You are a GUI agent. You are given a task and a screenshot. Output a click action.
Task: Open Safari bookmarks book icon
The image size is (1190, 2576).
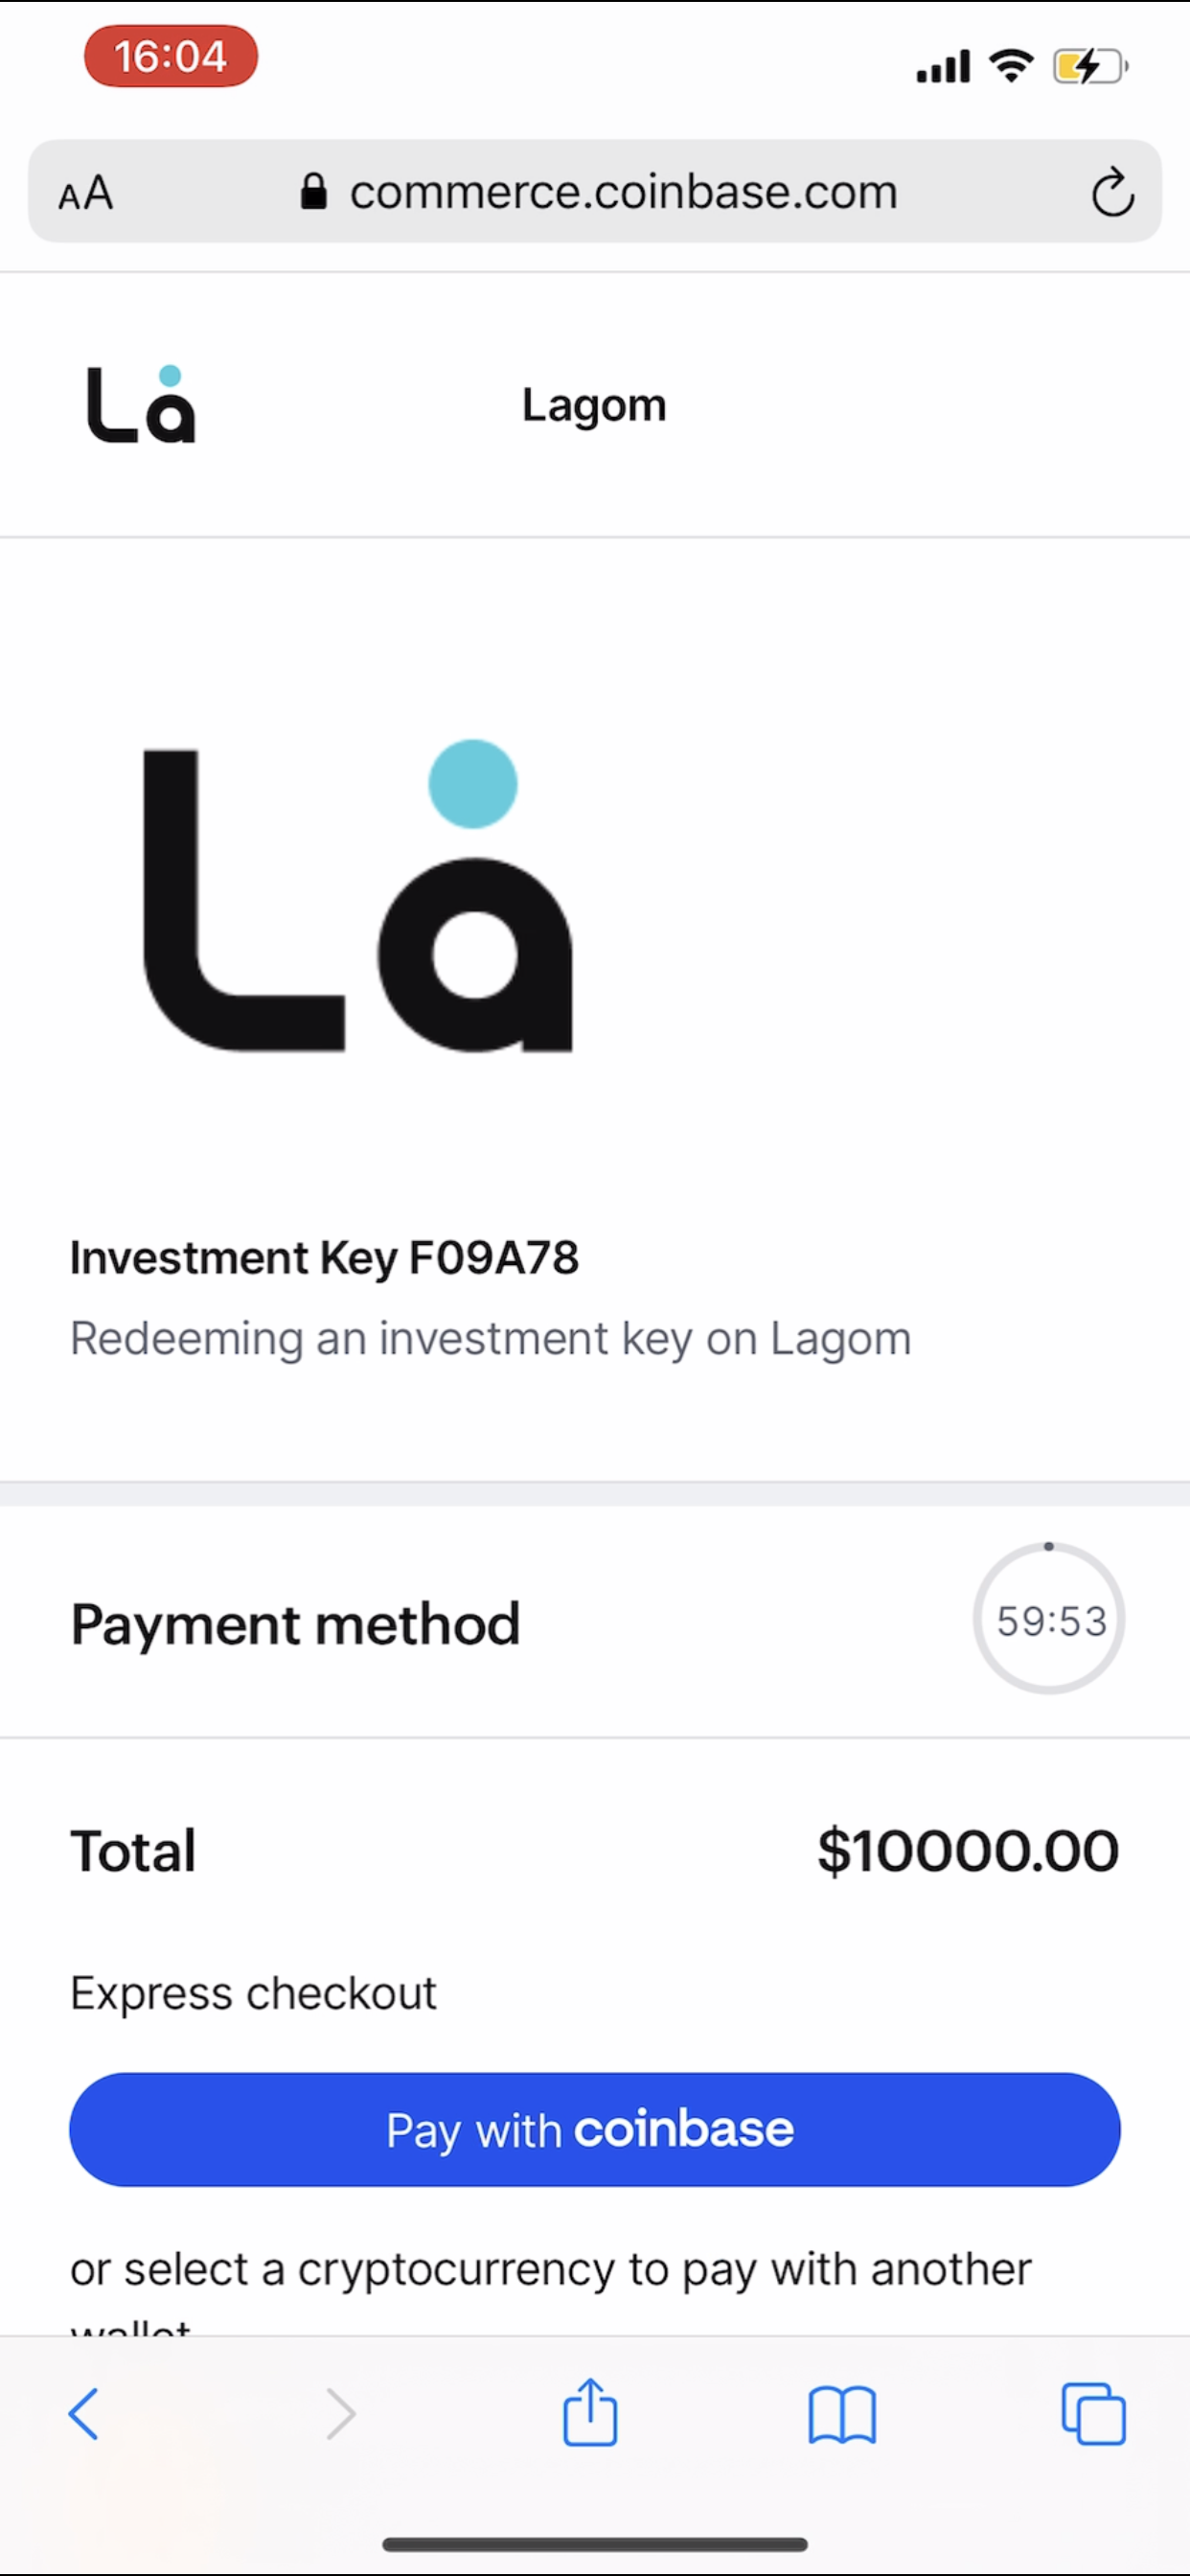click(x=842, y=2414)
